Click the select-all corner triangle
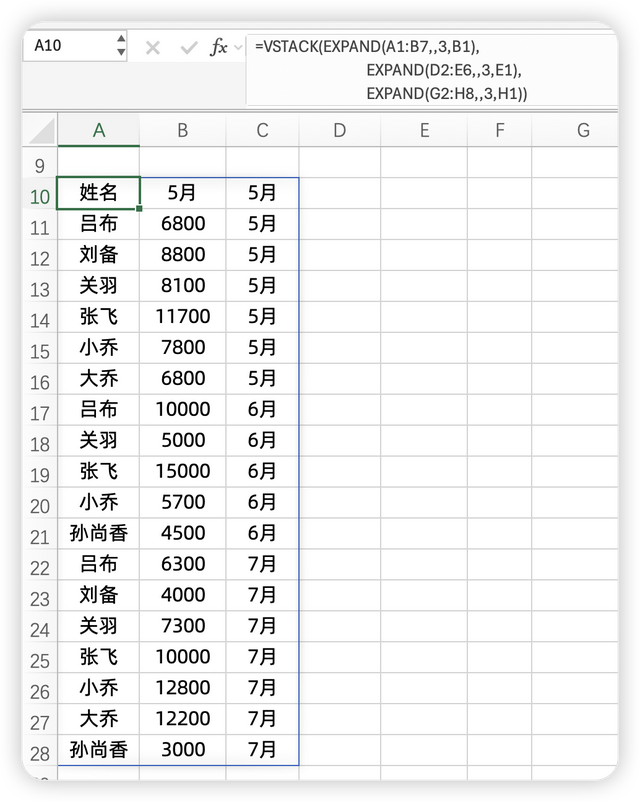640x802 pixels. point(41,131)
